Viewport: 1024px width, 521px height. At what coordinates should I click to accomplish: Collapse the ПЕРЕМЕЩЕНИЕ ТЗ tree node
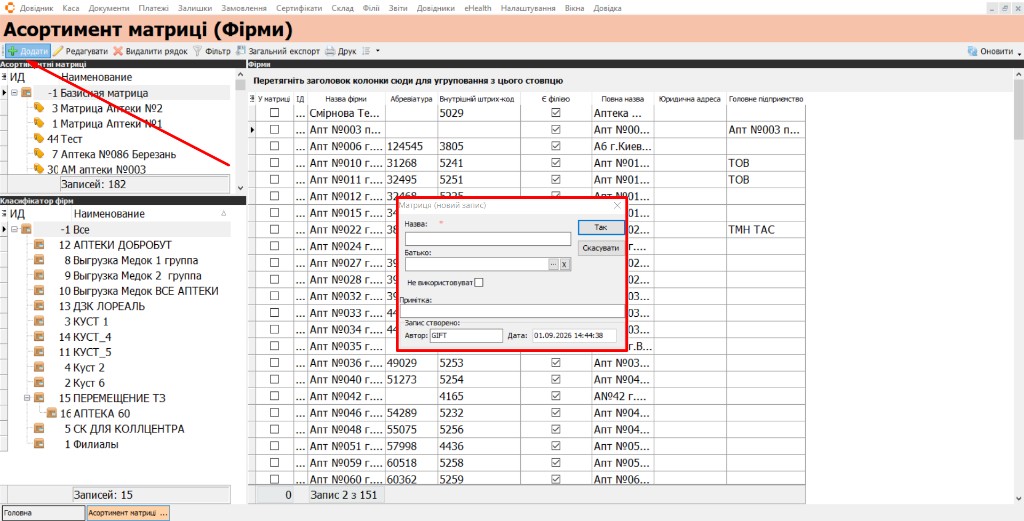pos(27,397)
